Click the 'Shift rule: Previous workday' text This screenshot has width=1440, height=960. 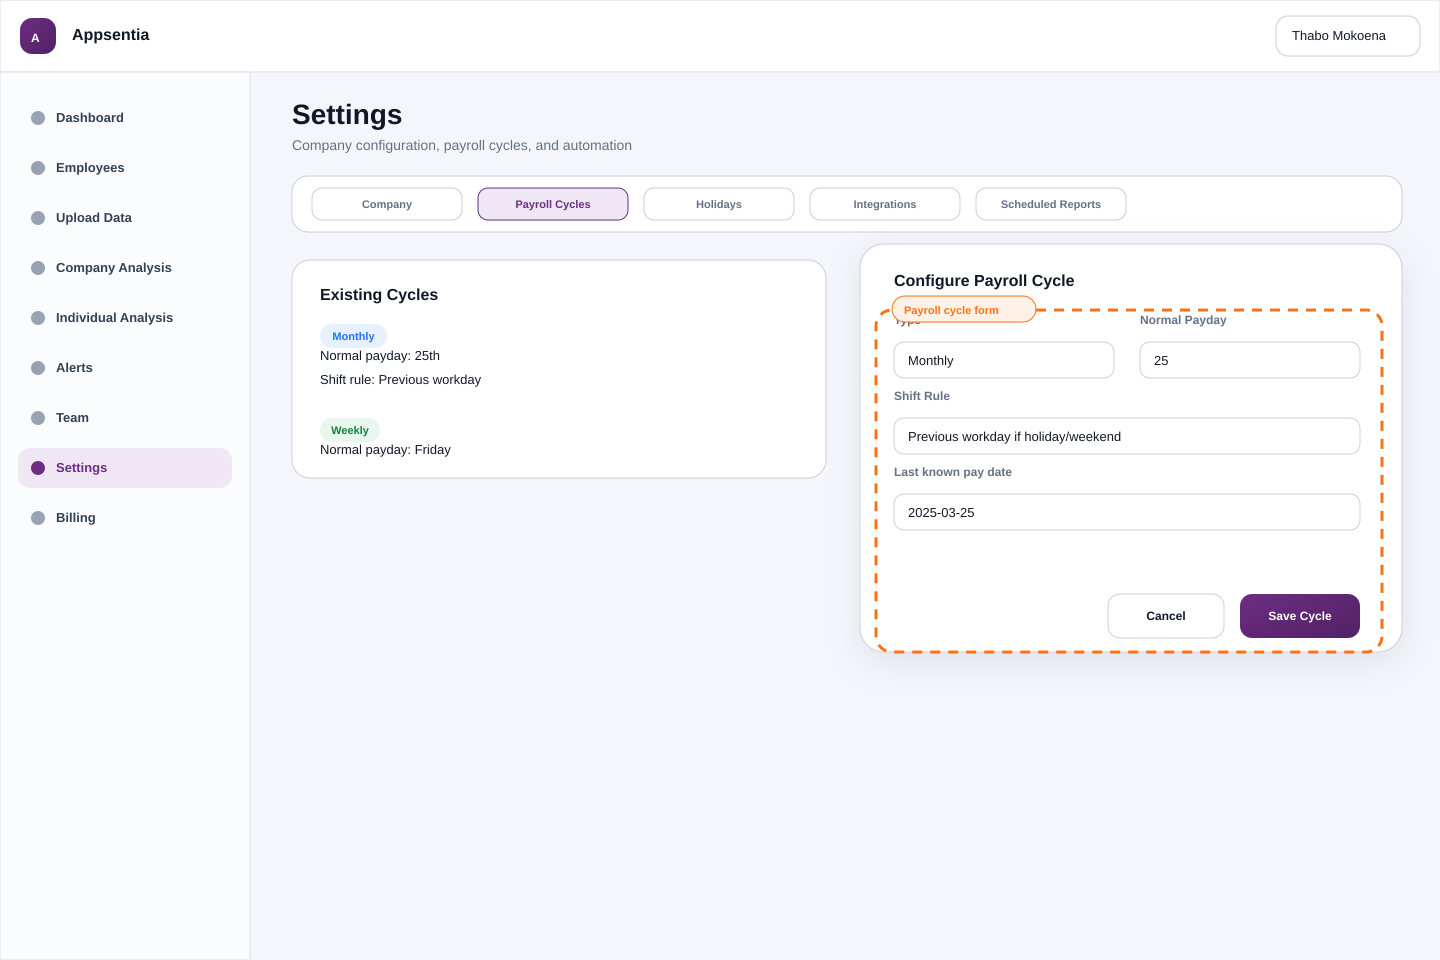click(400, 380)
